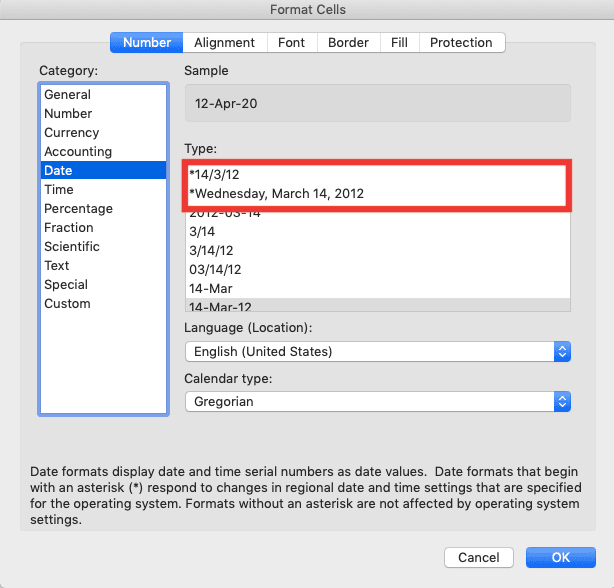The height and width of the screenshot is (588, 614).
Task: Go to the Border tab
Action: (349, 42)
